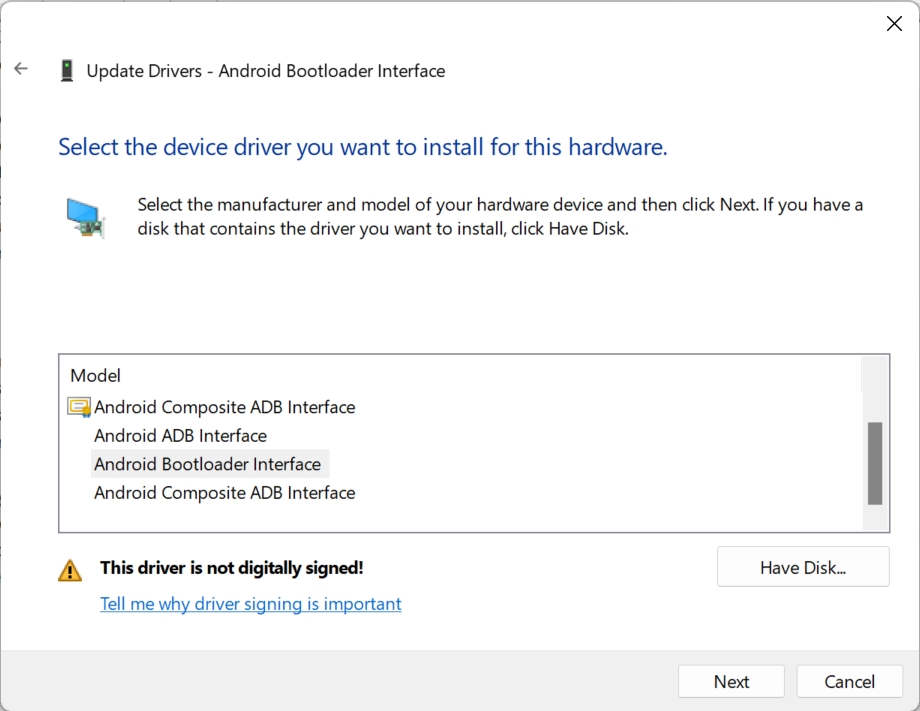
Task: Select Android ADB Interface model
Action: tap(180, 436)
